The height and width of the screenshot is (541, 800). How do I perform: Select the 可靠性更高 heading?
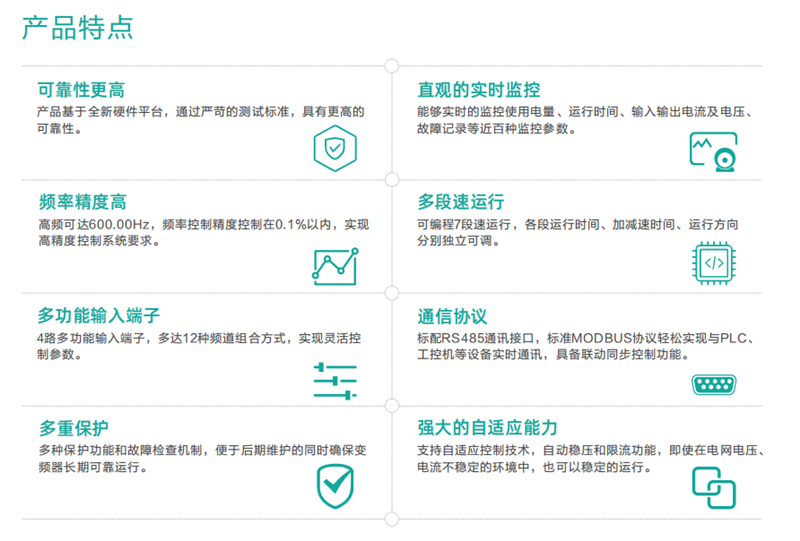click(81, 90)
